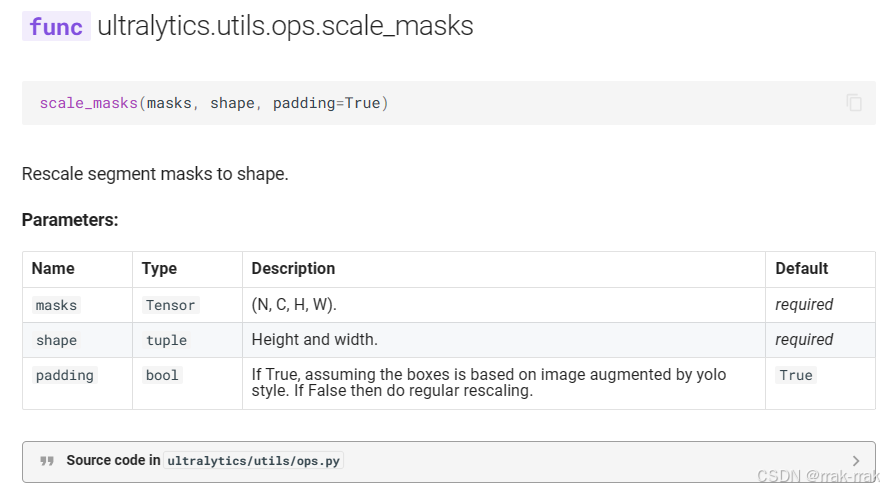The width and height of the screenshot is (884, 491).
Task: Click the Description column header
Action: (x=293, y=269)
